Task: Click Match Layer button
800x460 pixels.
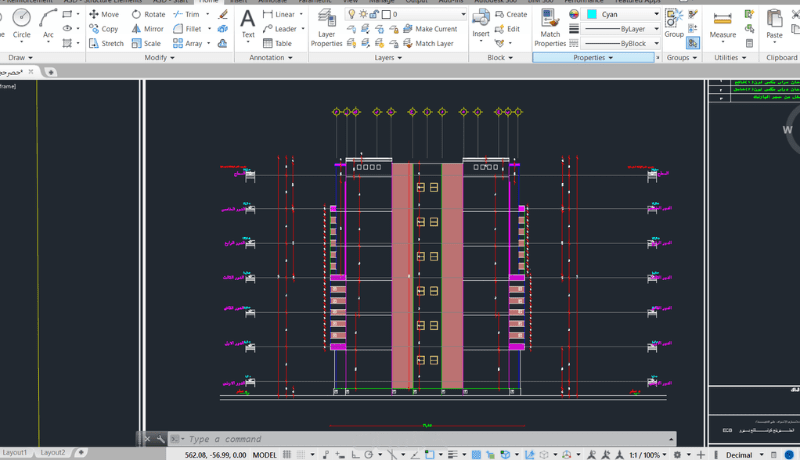Action: click(429, 43)
